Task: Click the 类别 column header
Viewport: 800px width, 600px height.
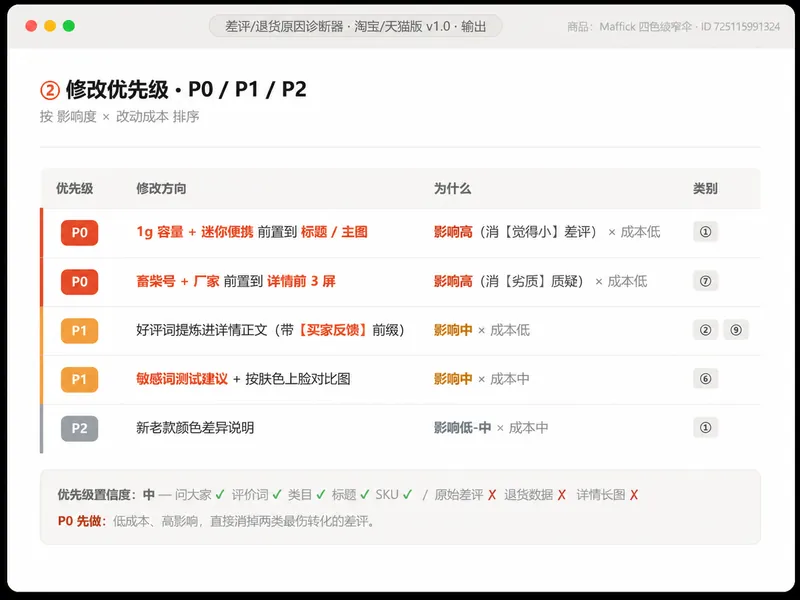Action: [705, 189]
